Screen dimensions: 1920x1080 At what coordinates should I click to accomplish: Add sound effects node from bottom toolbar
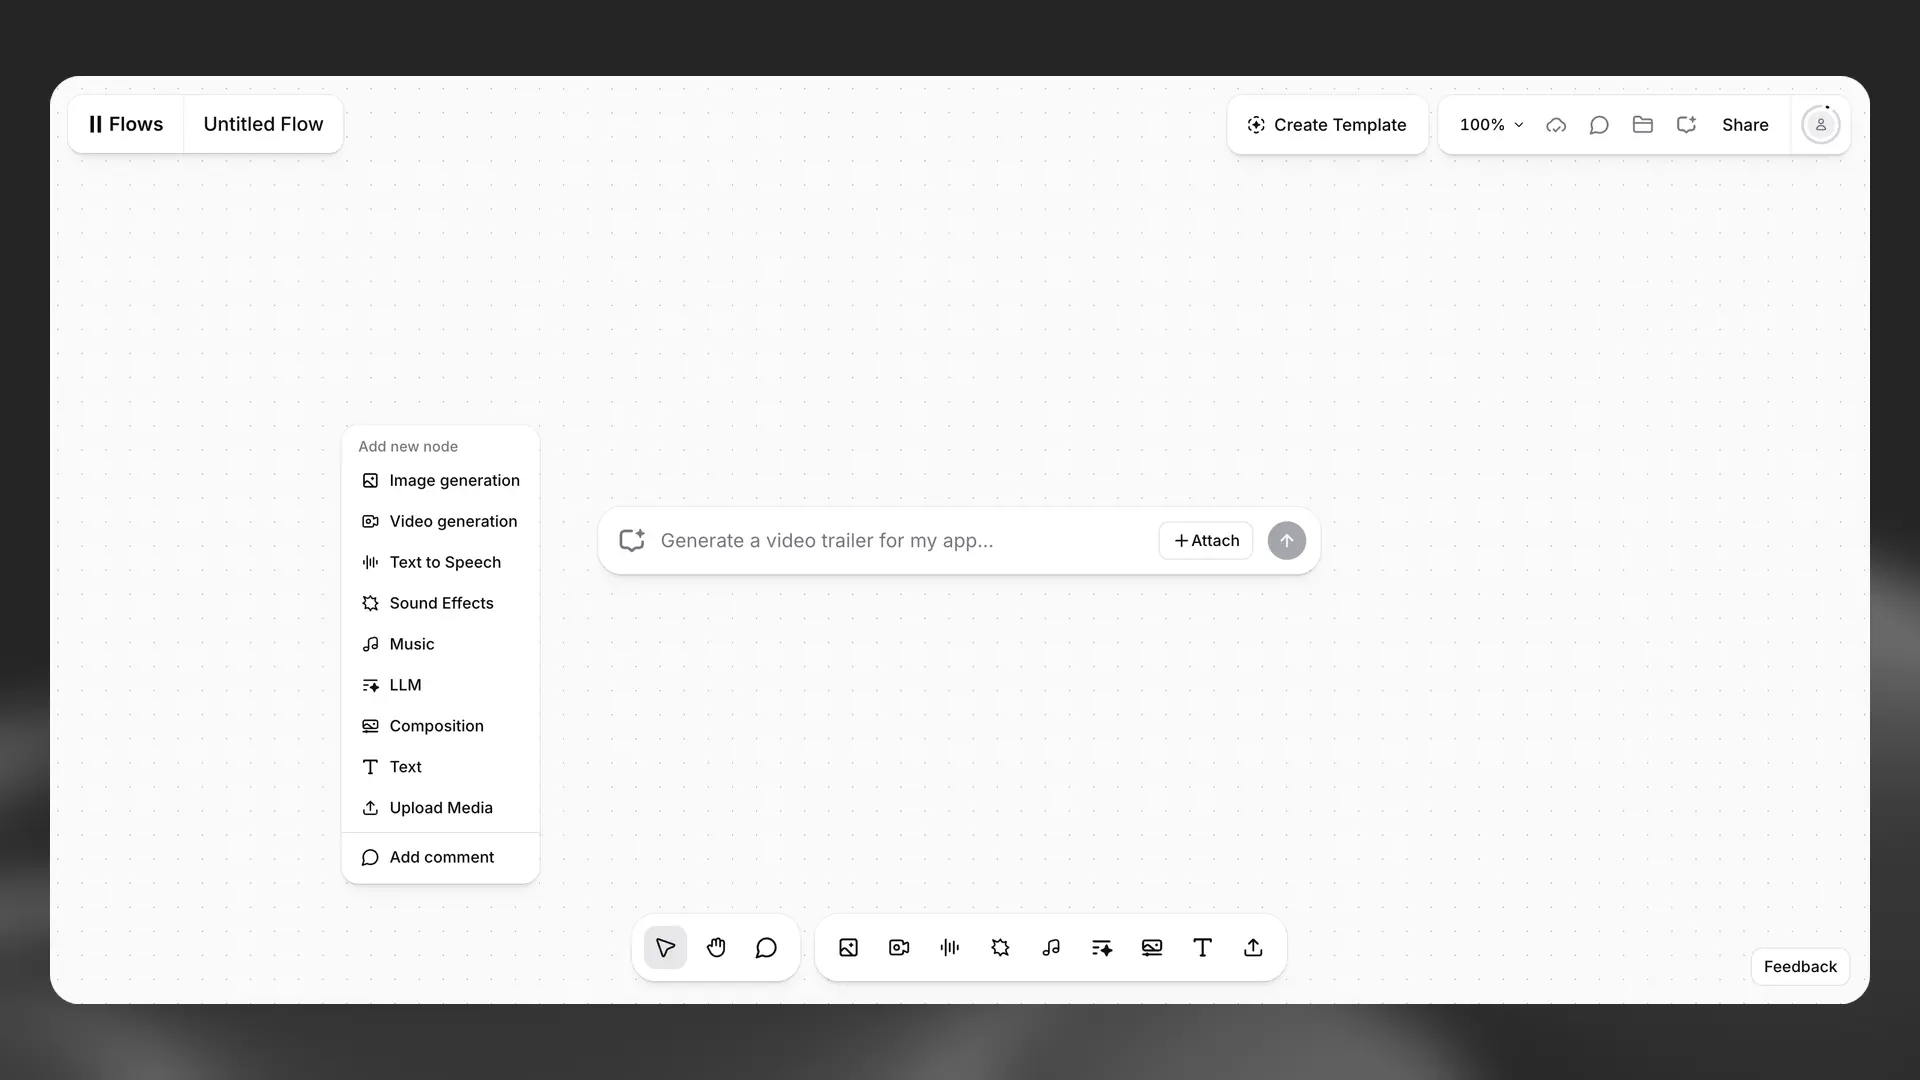coord(1000,948)
